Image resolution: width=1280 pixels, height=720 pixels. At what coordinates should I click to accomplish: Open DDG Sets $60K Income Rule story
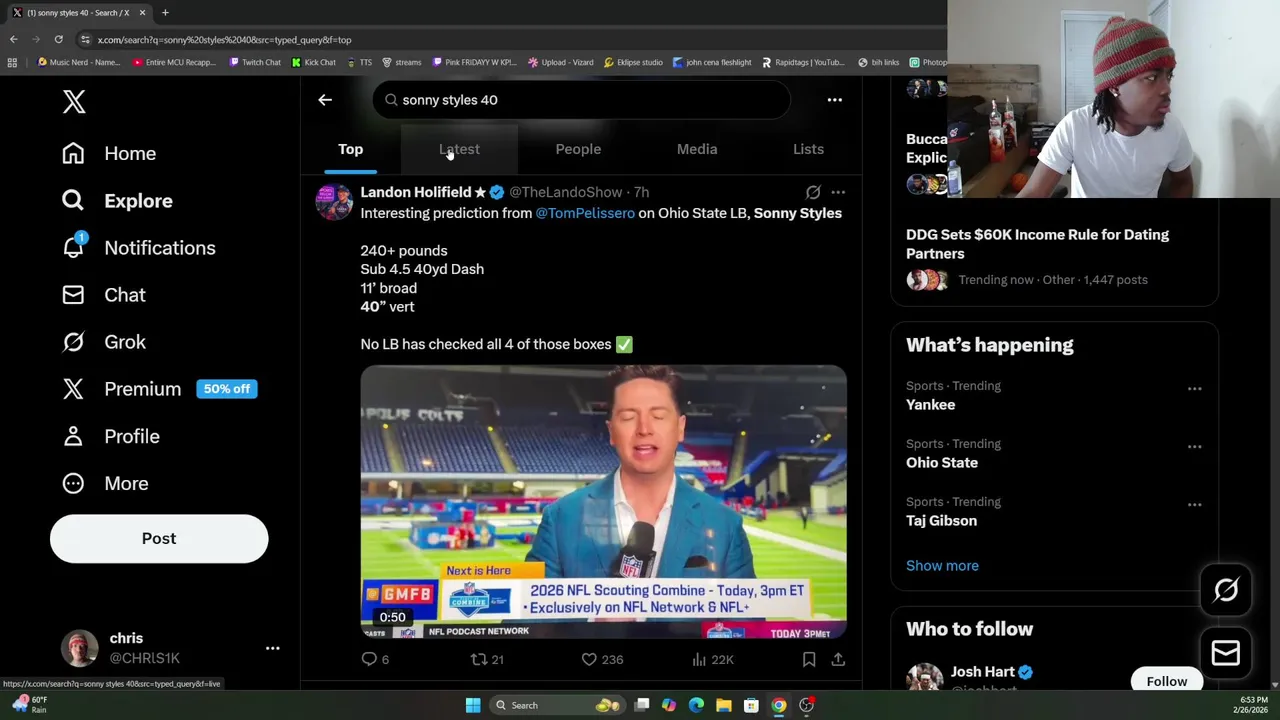1037,244
